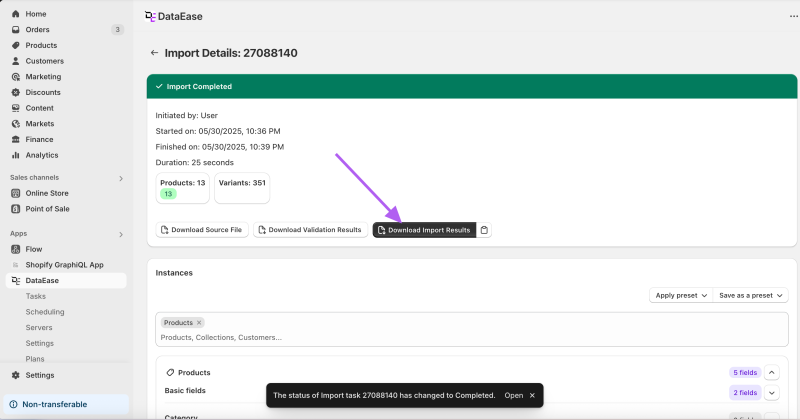Click the green 13 badge
Viewport: 800px width, 420px height.
(168, 194)
